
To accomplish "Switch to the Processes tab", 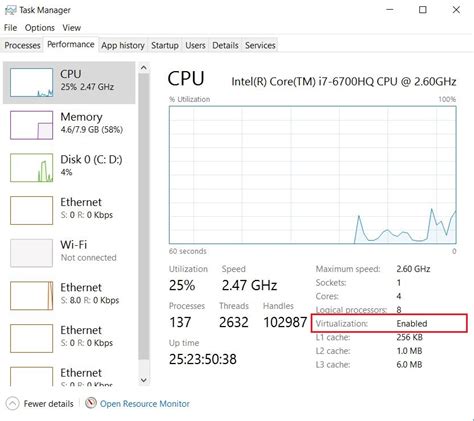I will (22, 45).
